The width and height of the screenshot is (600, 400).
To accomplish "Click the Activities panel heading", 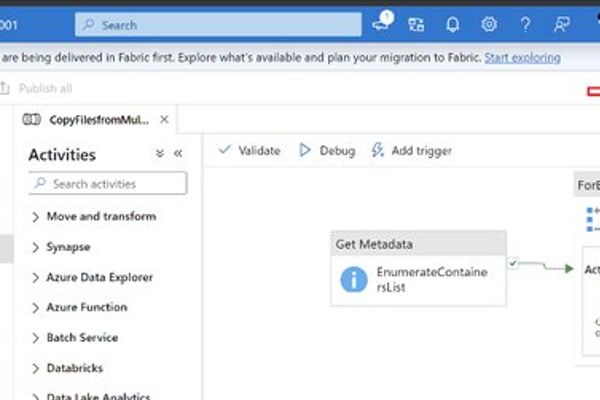I will [x=62, y=155].
